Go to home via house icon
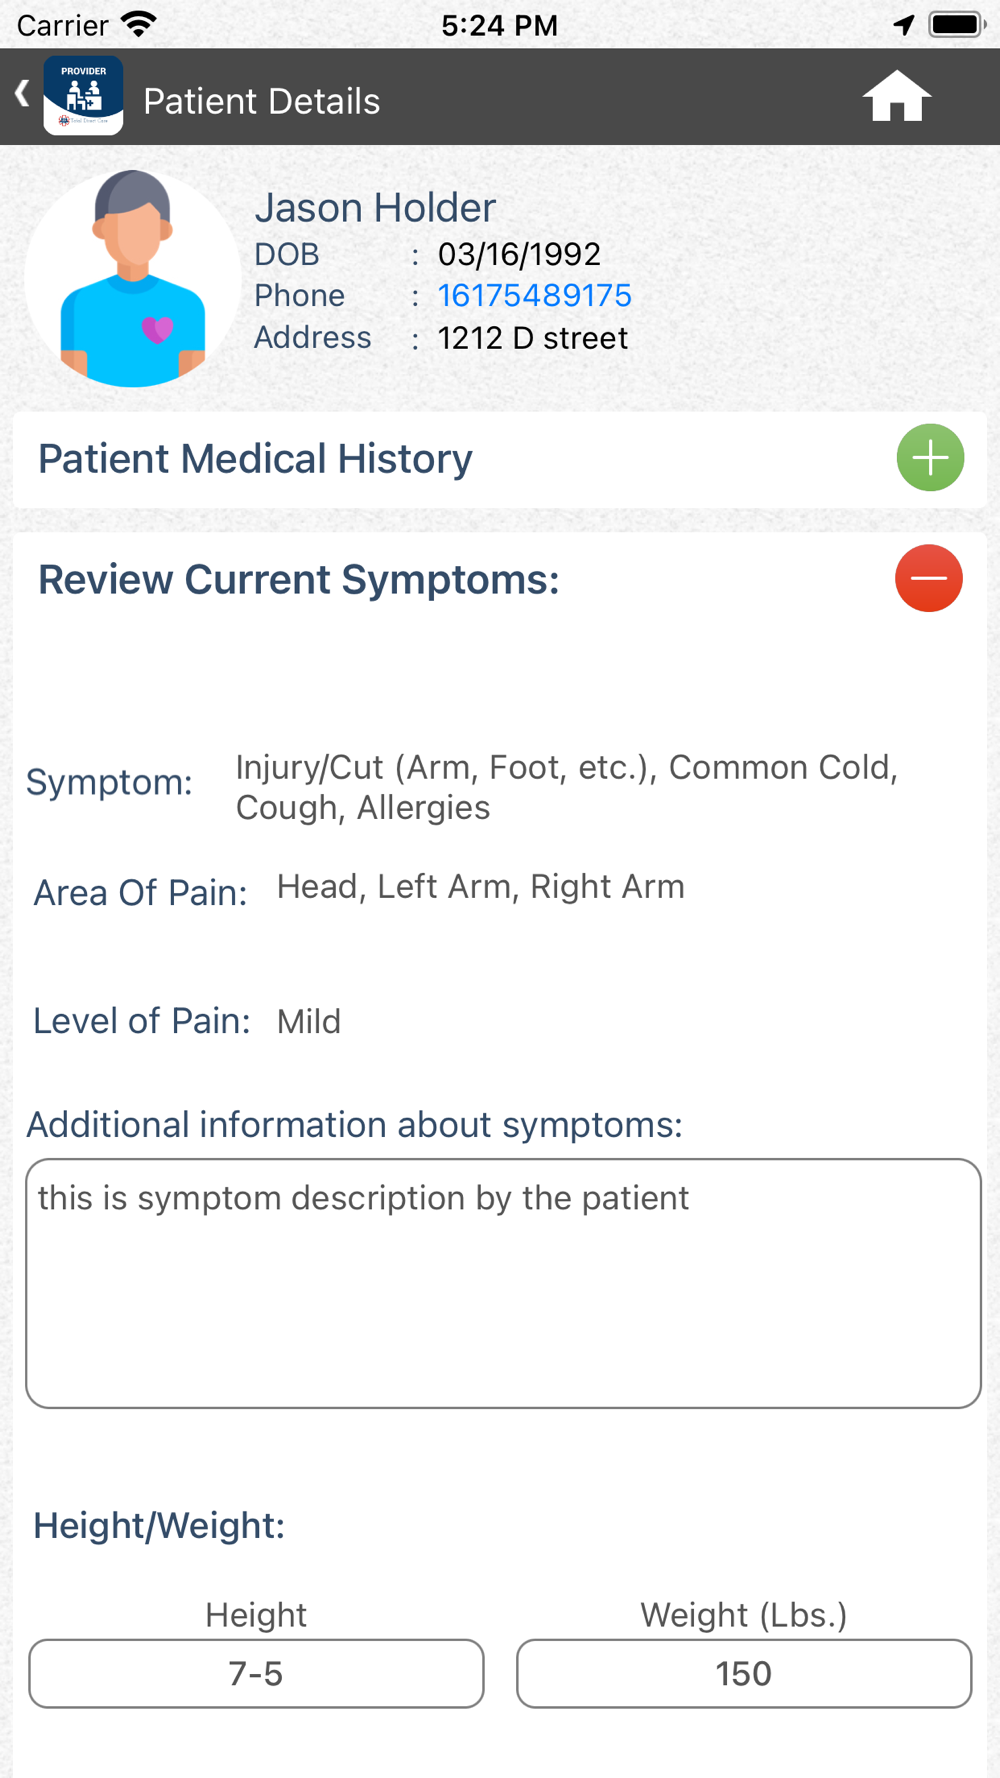 pyautogui.click(x=896, y=97)
